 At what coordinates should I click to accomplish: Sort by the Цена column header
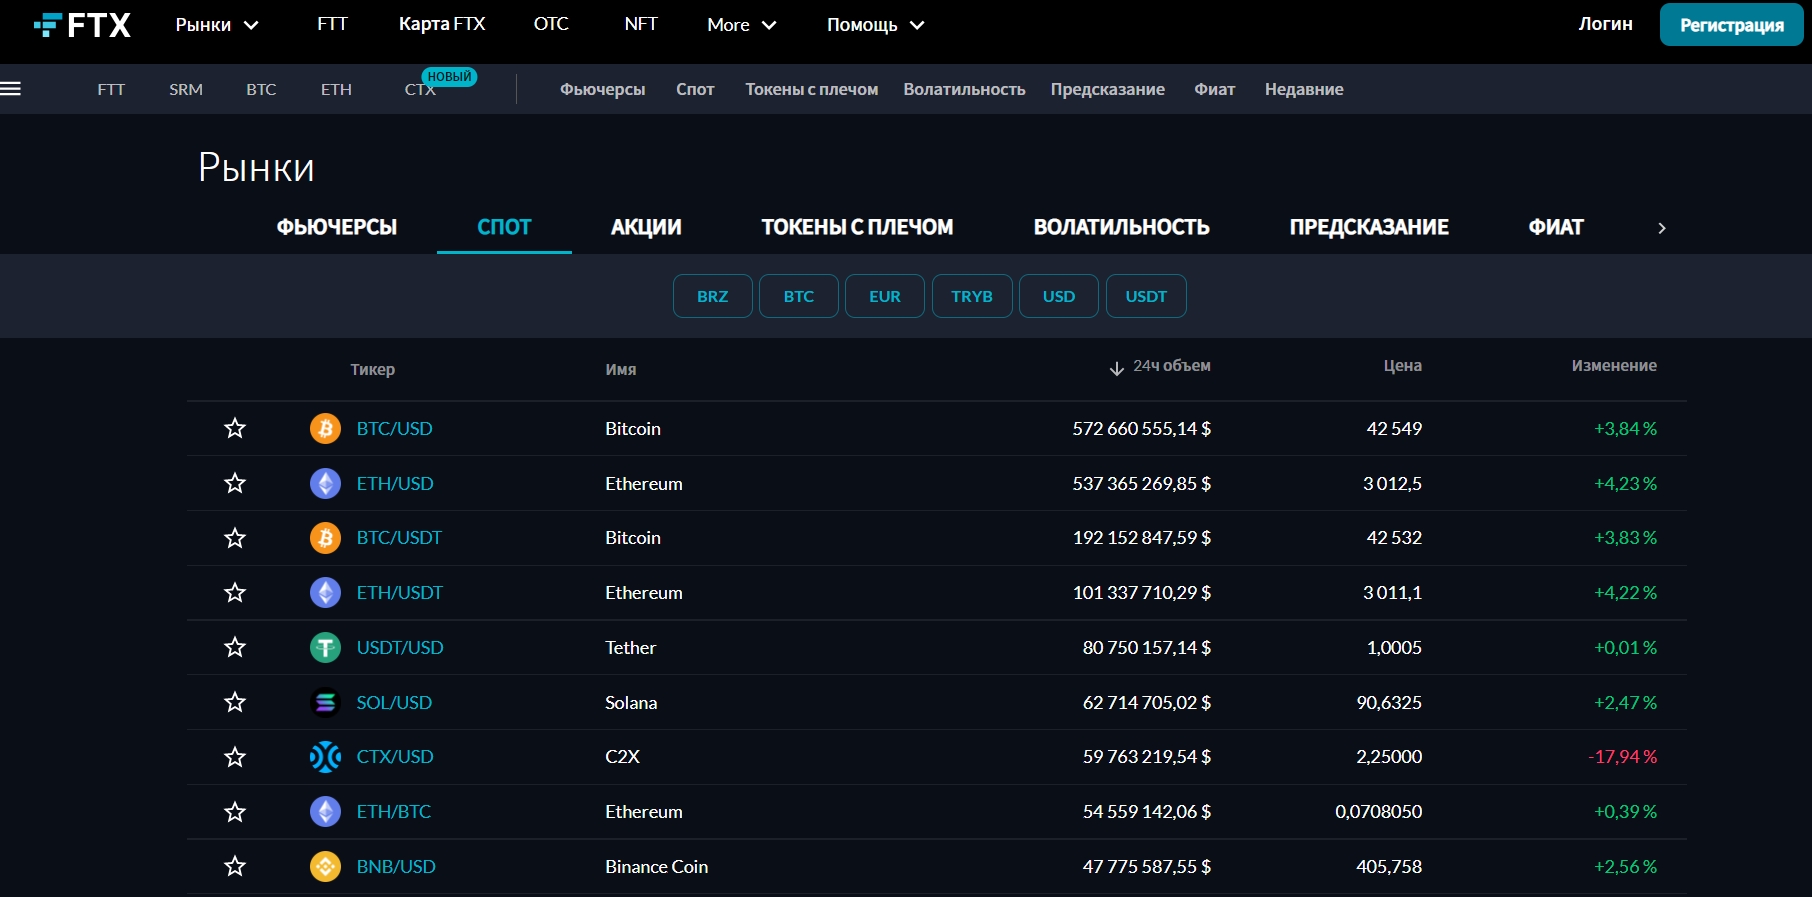coord(1402,366)
